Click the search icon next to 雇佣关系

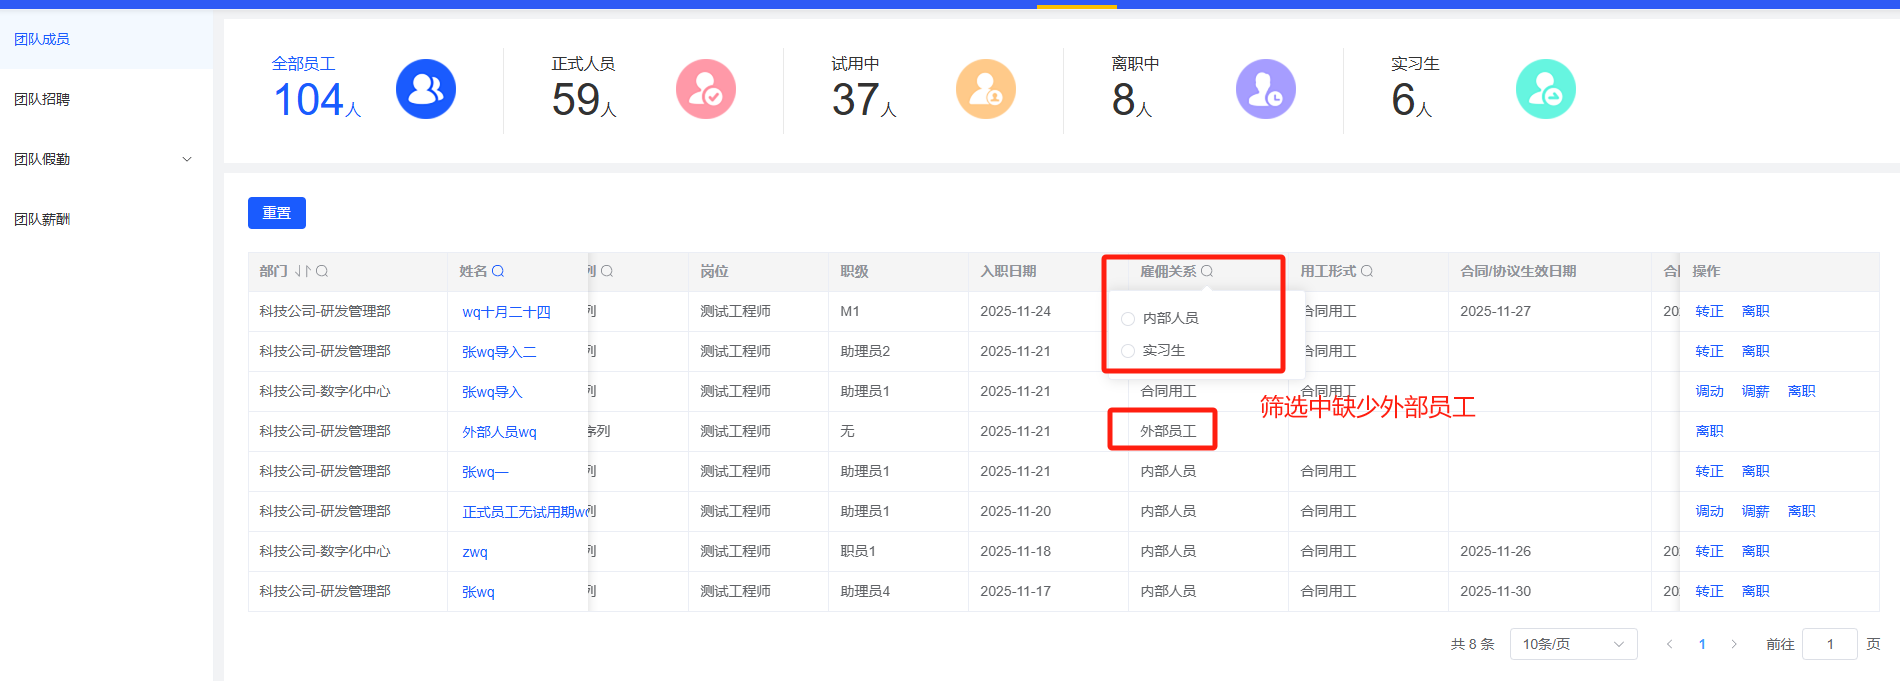pos(1207,271)
